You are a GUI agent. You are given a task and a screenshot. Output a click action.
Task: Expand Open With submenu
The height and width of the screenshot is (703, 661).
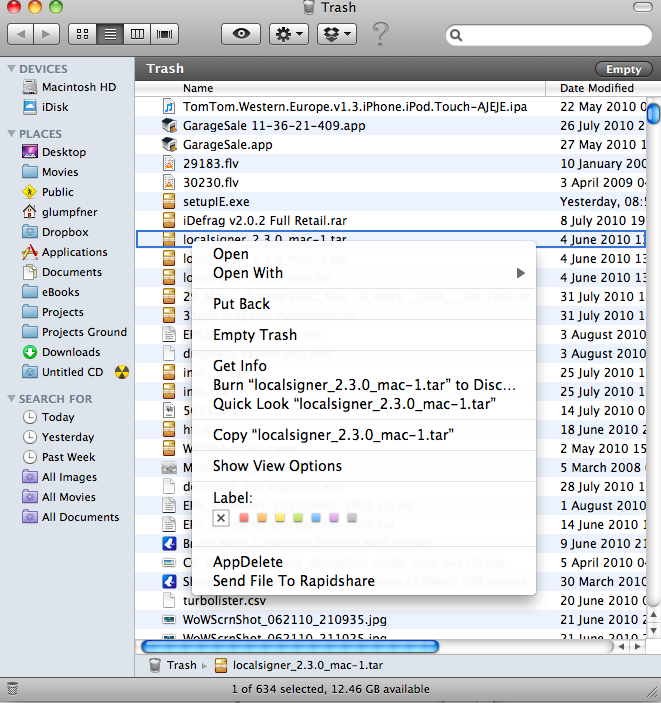[364, 273]
